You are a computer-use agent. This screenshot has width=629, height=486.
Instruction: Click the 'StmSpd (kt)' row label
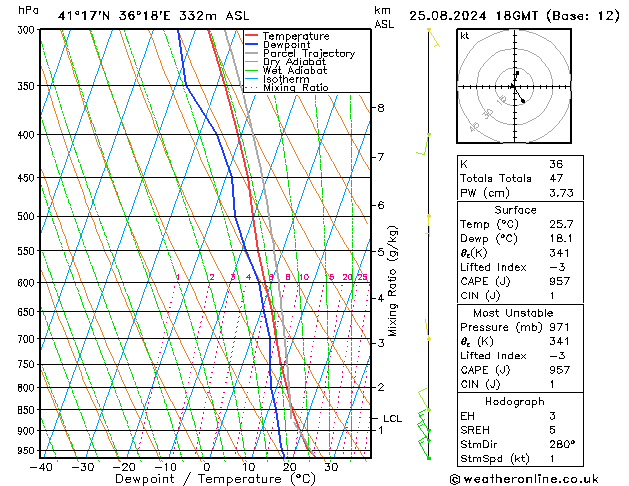495,459
